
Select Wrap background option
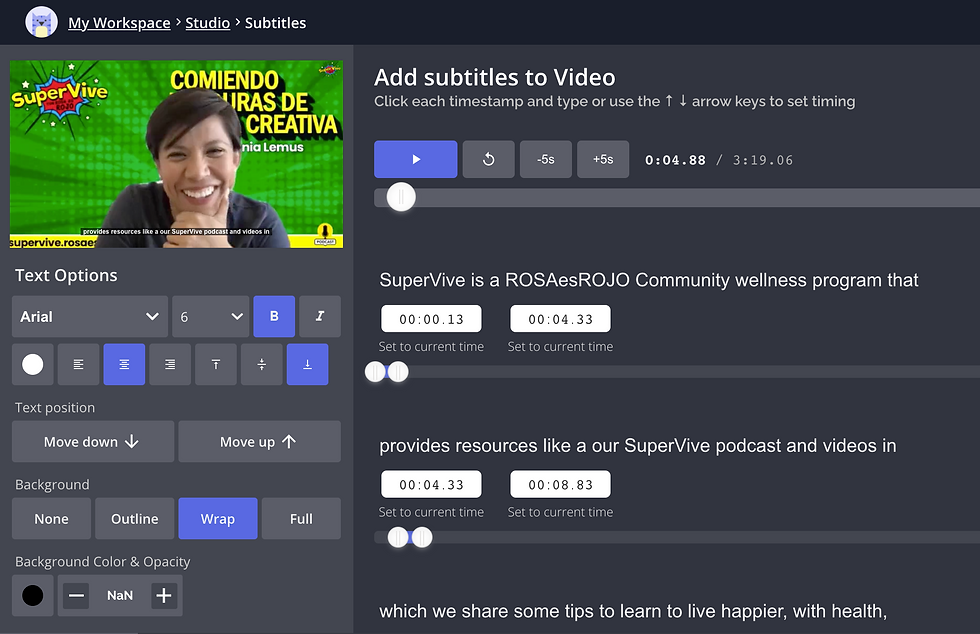[x=218, y=518]
